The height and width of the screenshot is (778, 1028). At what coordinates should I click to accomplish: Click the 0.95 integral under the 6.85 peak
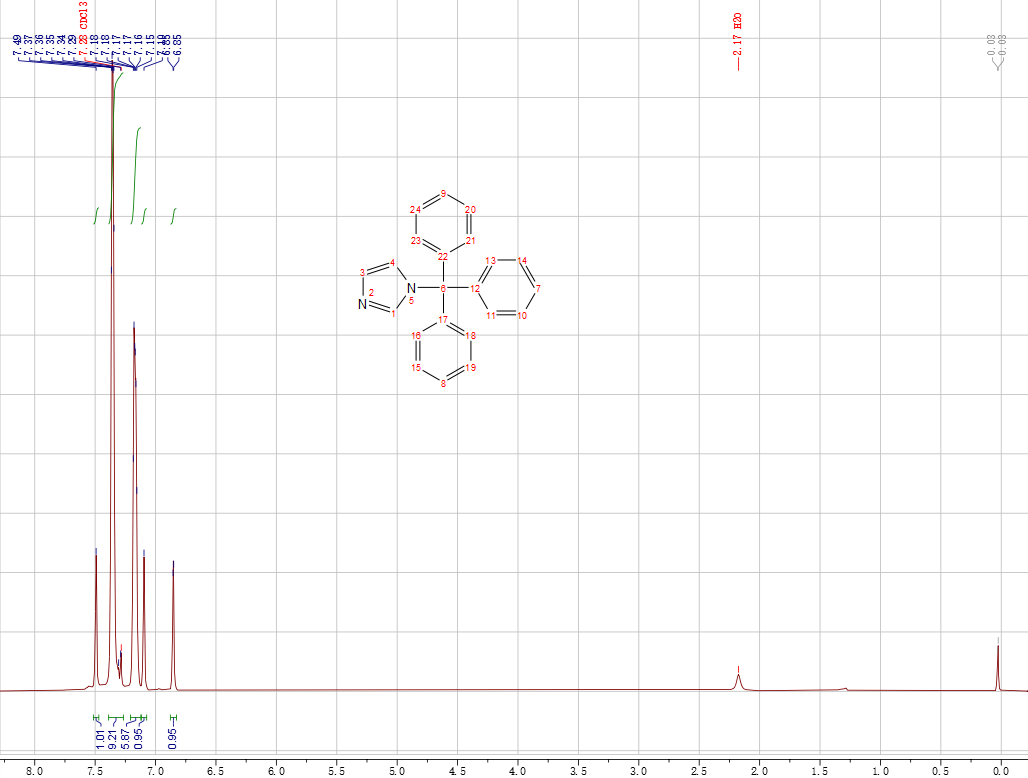coord(173,739)
